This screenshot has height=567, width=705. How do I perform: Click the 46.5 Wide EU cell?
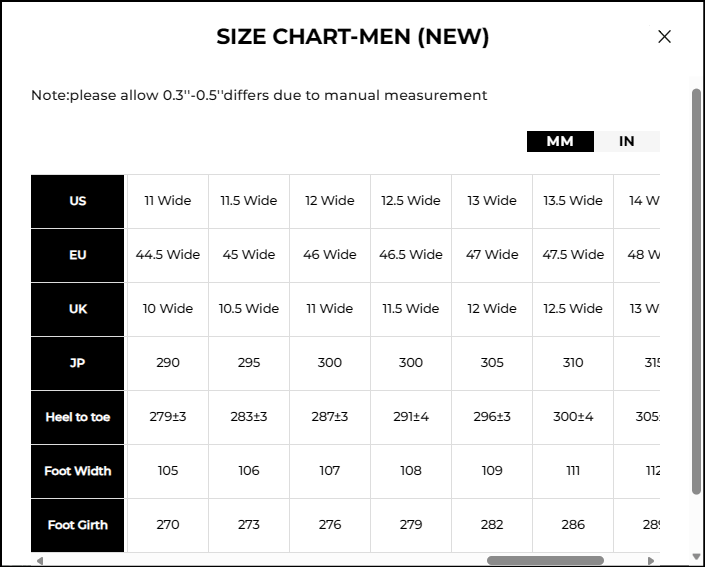tap(411, 255)
